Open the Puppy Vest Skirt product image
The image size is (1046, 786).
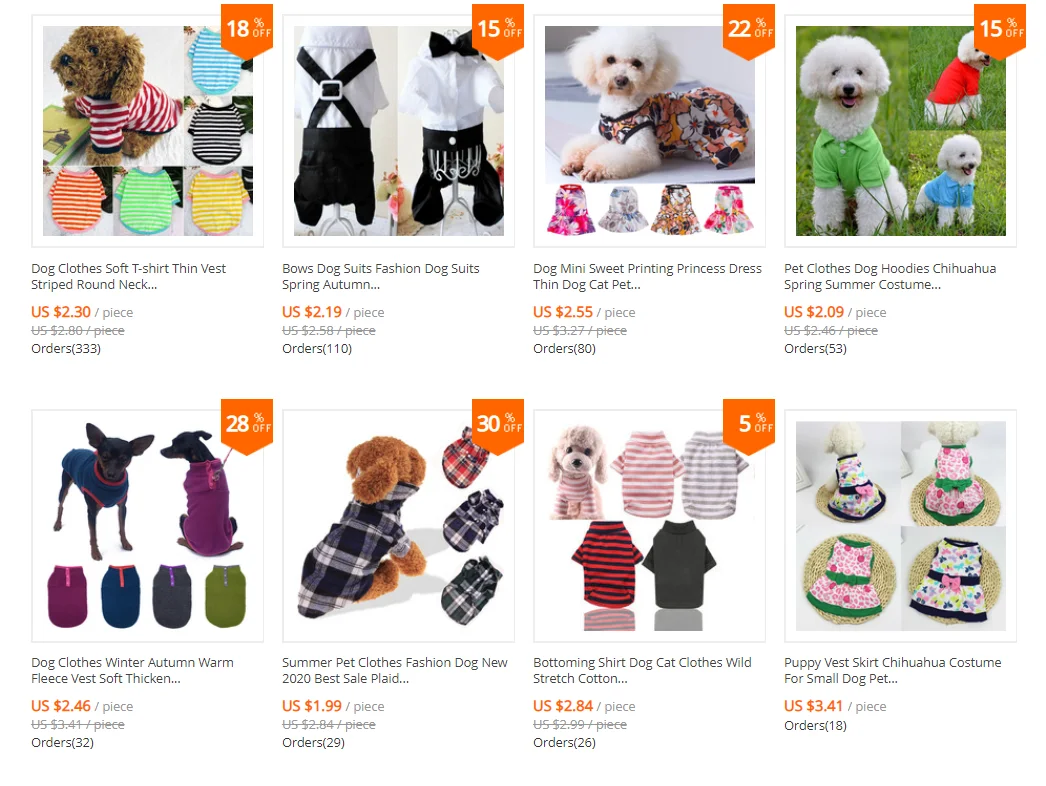[x=901, y=526]
